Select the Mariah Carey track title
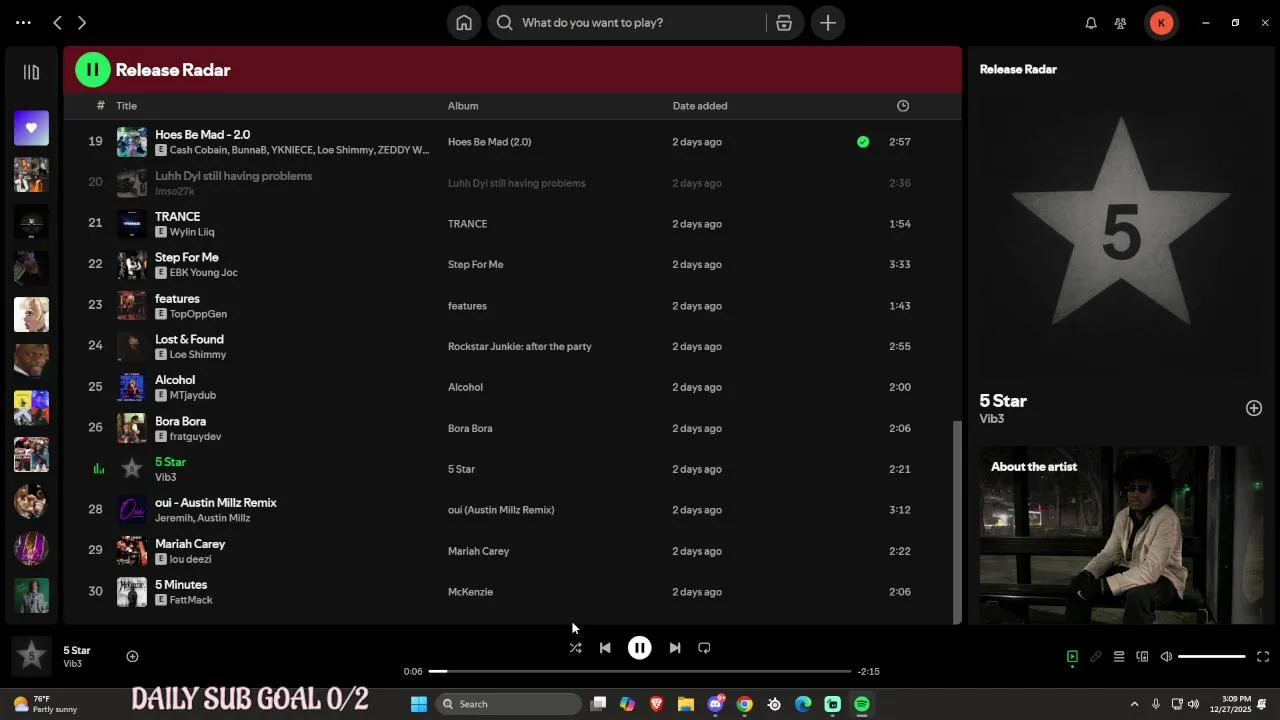Screen dimensions: 1280x720 click(x=190, y=544)
